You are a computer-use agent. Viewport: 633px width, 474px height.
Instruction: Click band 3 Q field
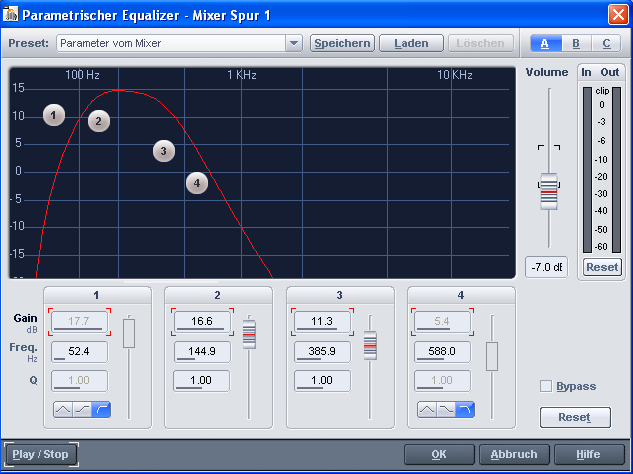pos(323,381)
